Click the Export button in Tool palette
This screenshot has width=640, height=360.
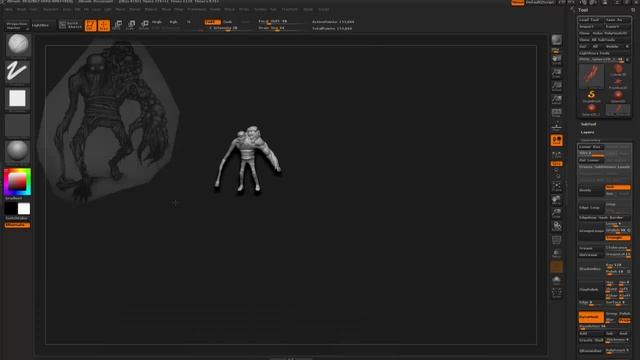pyautogui.click(x=617, y=27)
